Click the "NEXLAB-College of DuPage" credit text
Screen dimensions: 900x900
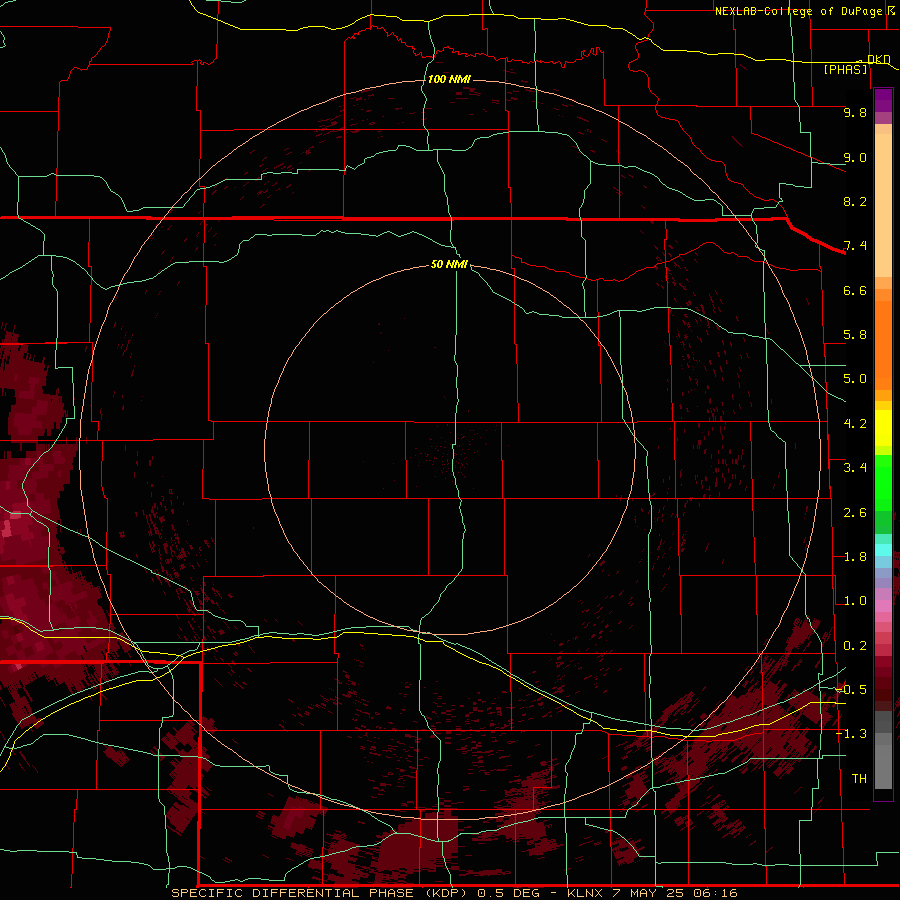coord(798,11)
